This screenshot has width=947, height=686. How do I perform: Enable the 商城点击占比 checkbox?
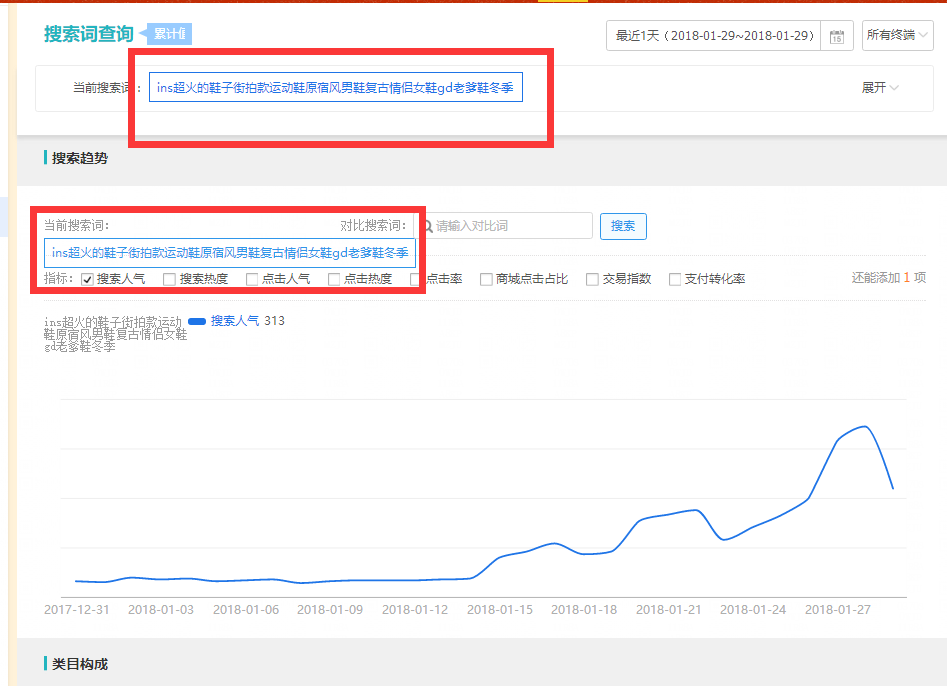(x=486, y=279)
